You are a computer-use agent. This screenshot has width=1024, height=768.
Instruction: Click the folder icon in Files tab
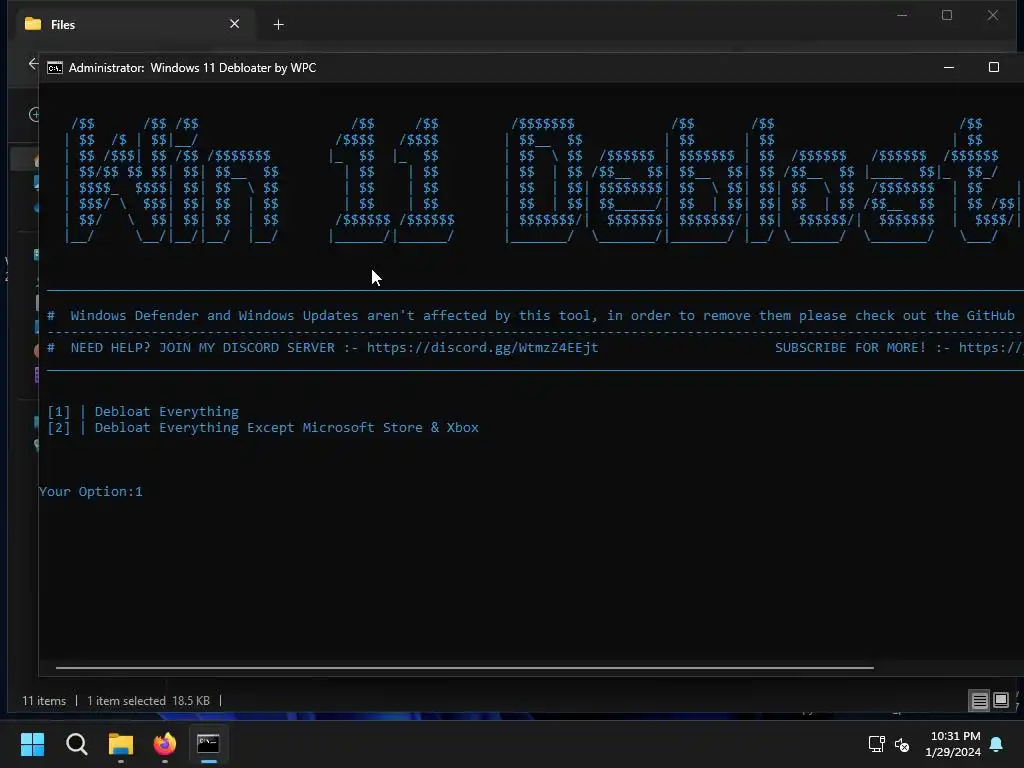33,24
